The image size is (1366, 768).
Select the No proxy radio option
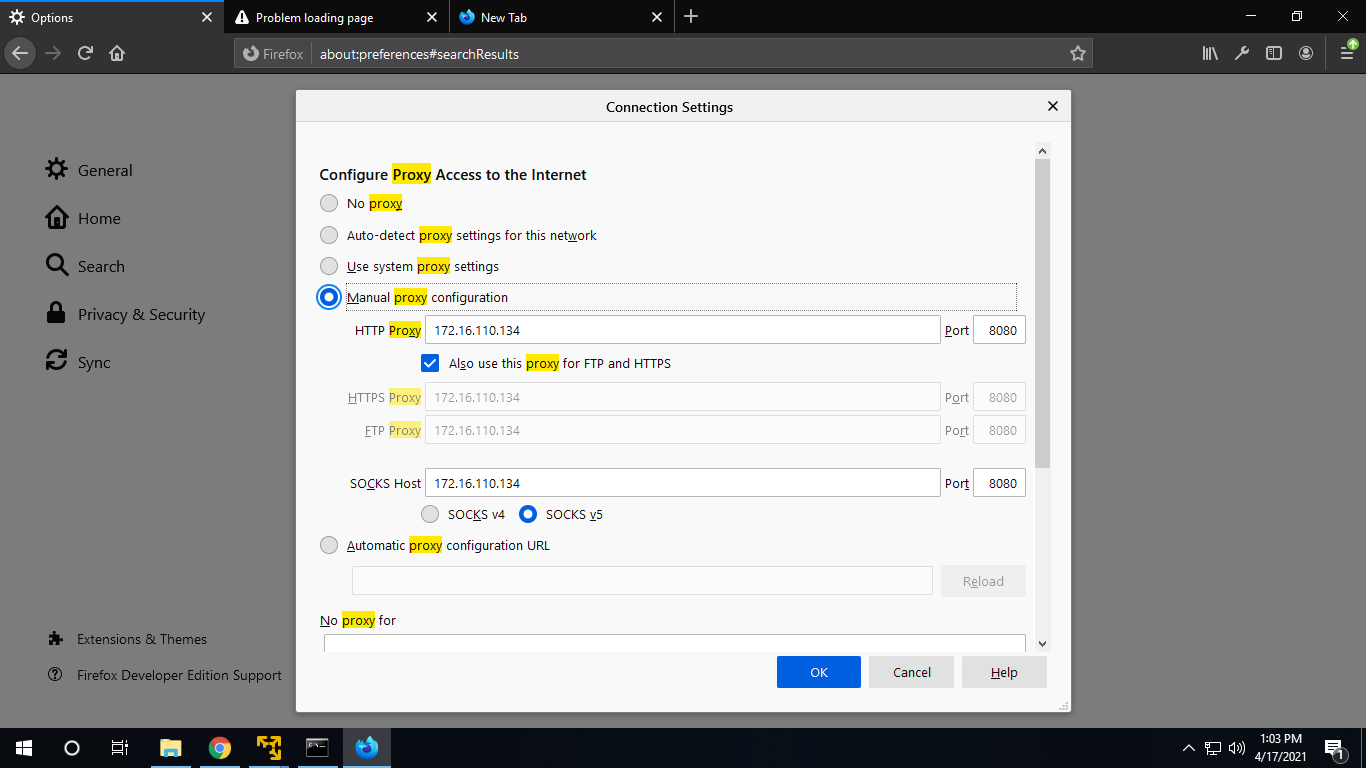329,204
